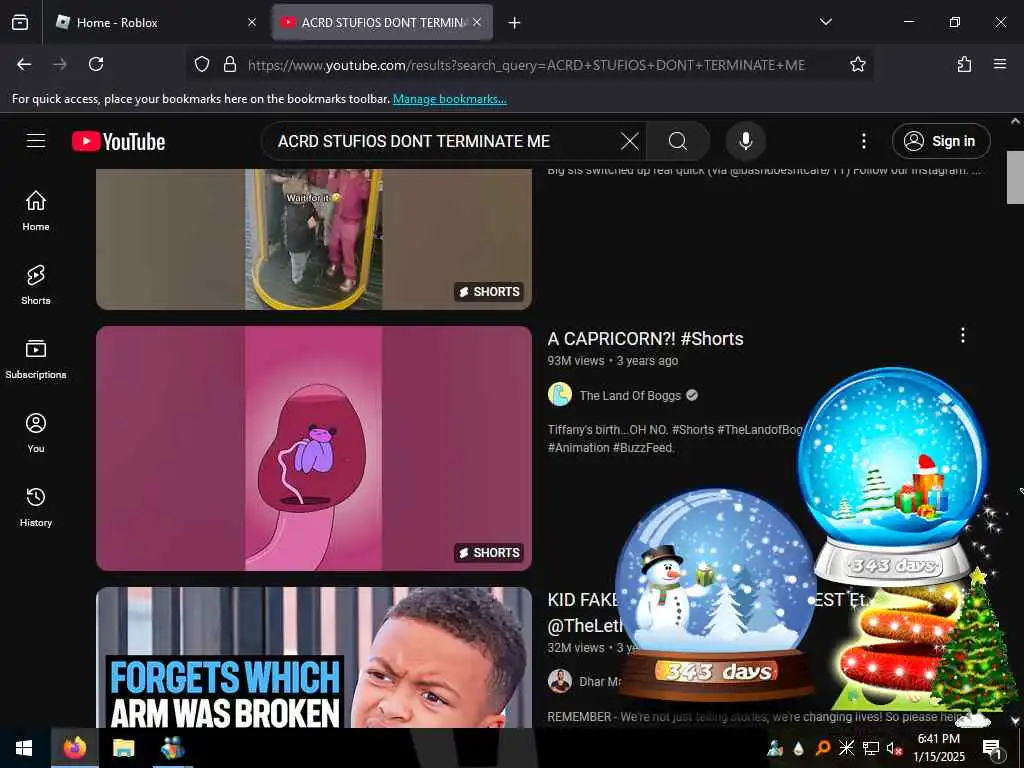Go to Home in sidebar

point(36,210)
